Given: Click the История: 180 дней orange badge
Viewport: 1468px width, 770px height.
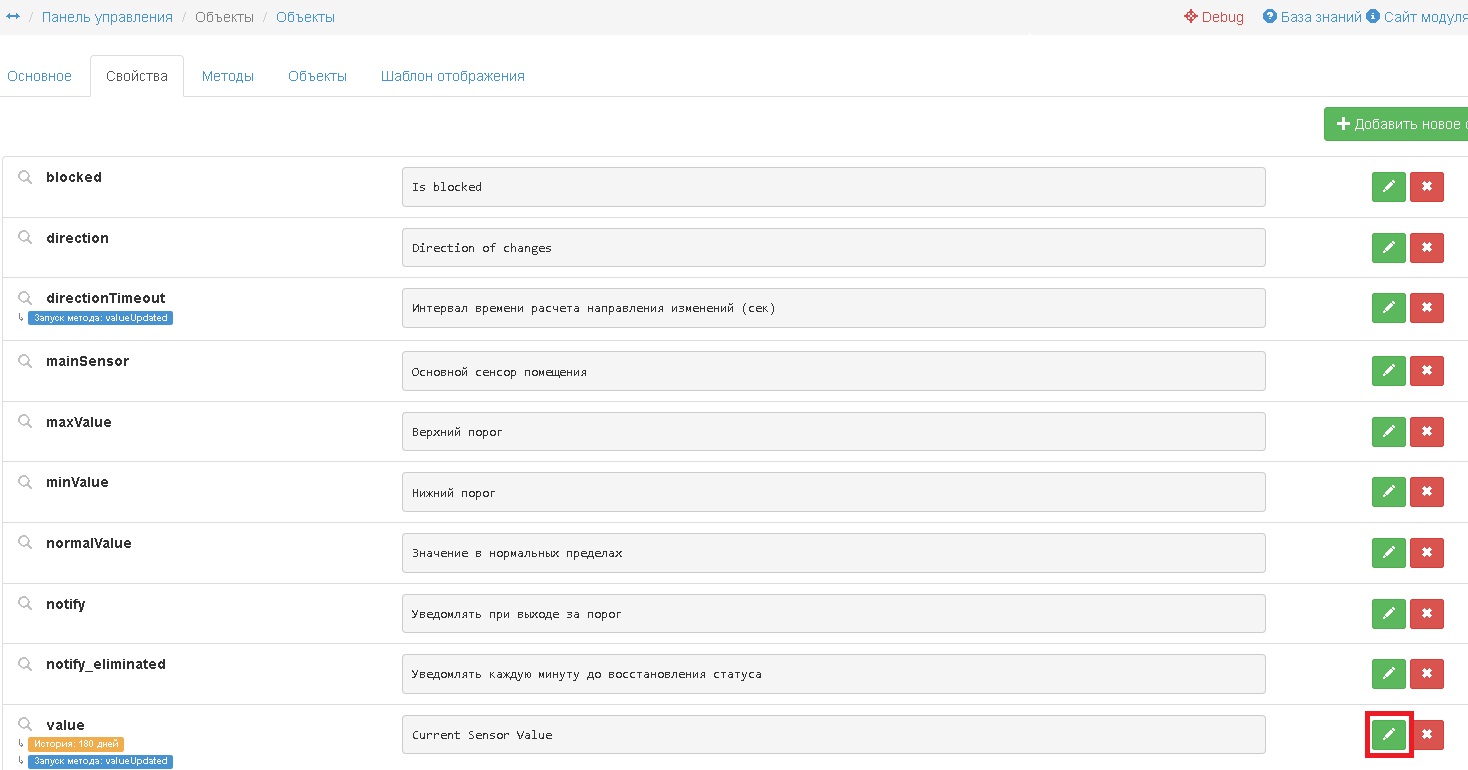Looking at the screenshot, I should pyautogui.click(x=76, y=744).
